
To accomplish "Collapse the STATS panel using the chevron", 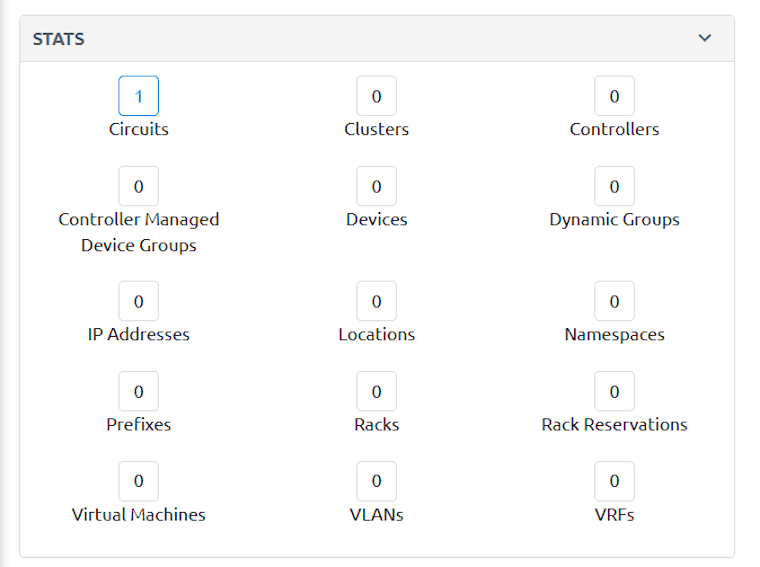I will point(704,38).
